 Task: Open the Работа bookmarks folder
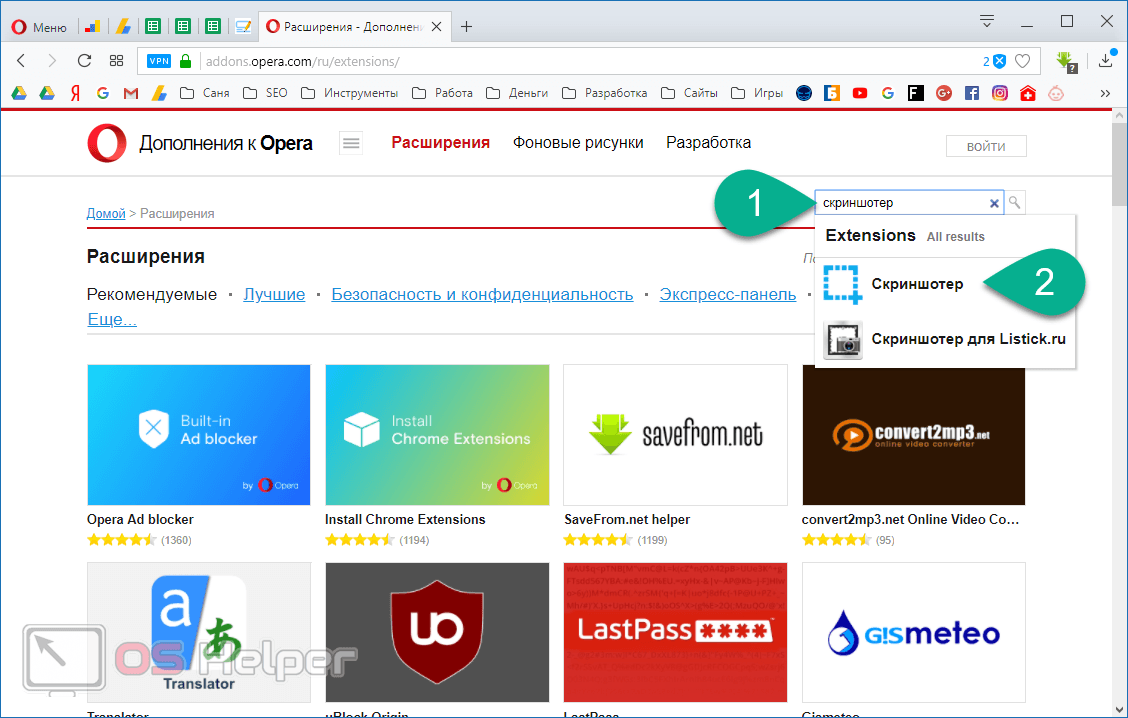442,93
